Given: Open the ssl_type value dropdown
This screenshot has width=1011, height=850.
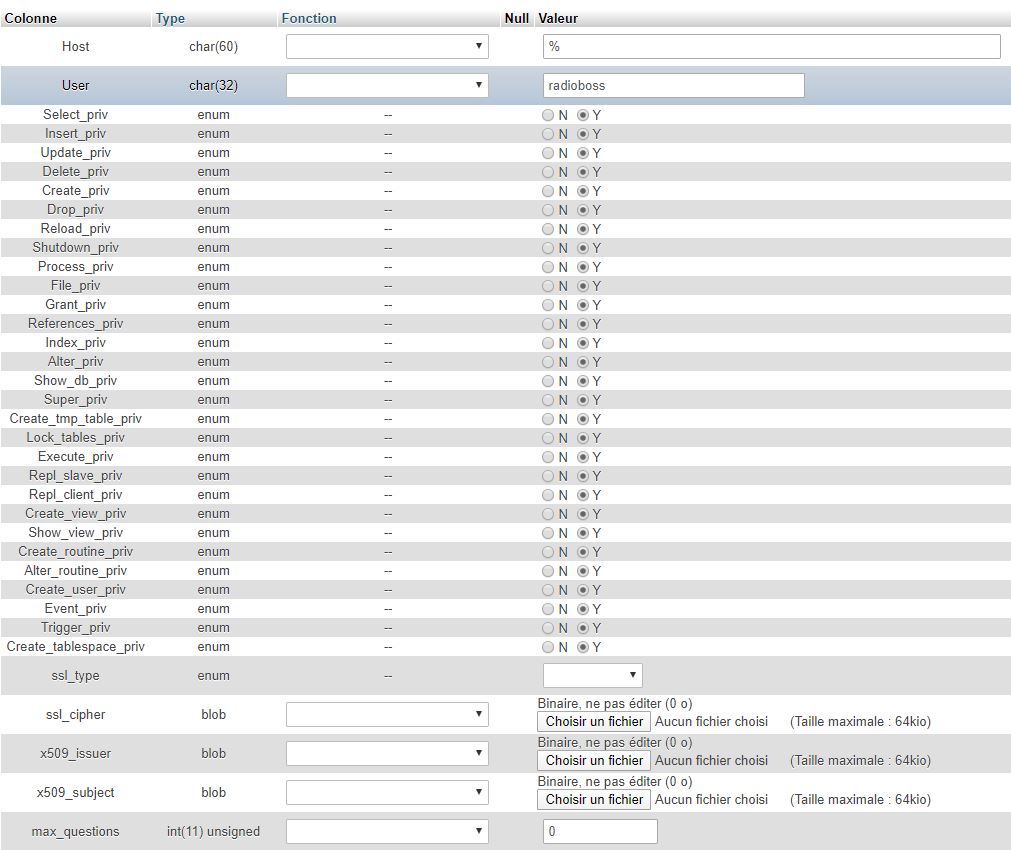Looking at the screenshot, I should tap(593, 675).
